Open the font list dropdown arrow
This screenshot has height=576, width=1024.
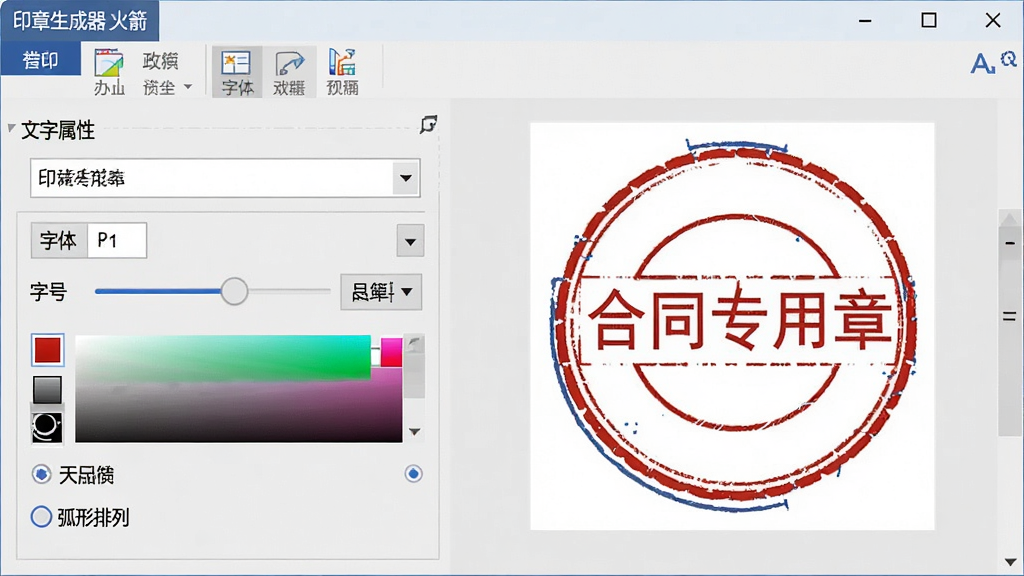coord(410,241)
